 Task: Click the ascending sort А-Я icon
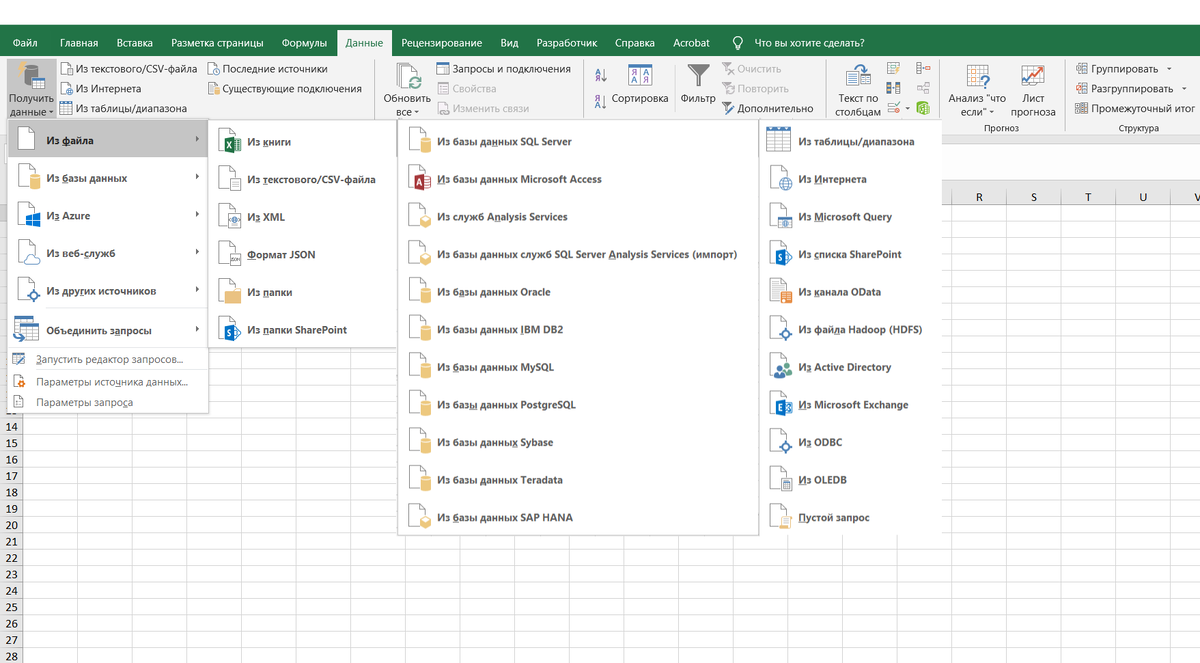601,75
